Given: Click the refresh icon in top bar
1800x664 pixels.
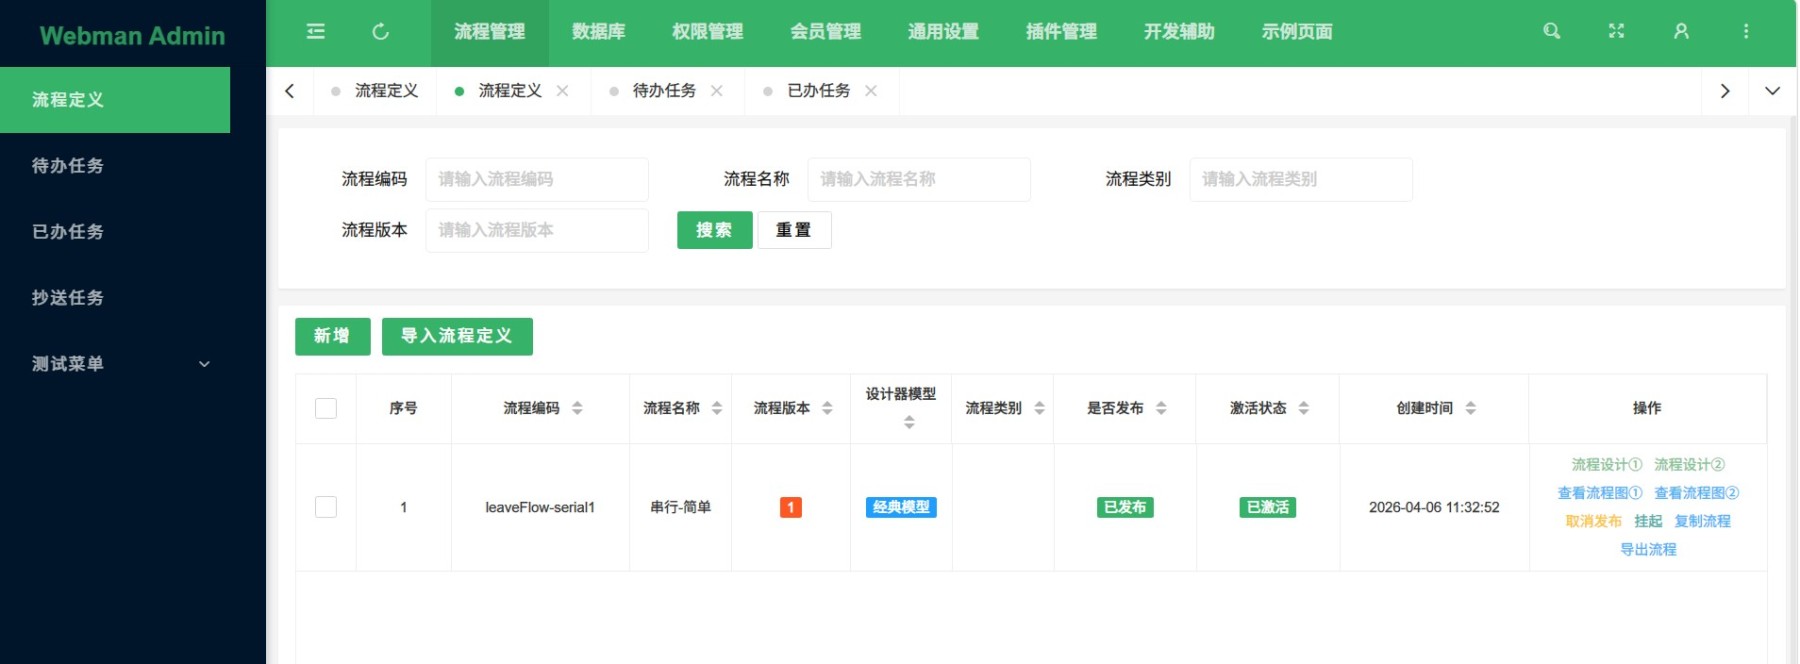Looking at the screenshot, I should click(380, 32).
